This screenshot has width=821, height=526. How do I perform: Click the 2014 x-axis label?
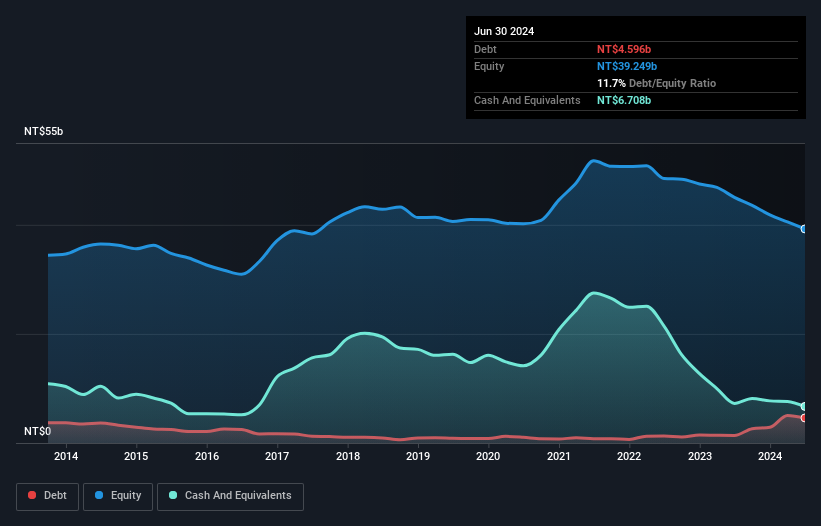point(66,456)
